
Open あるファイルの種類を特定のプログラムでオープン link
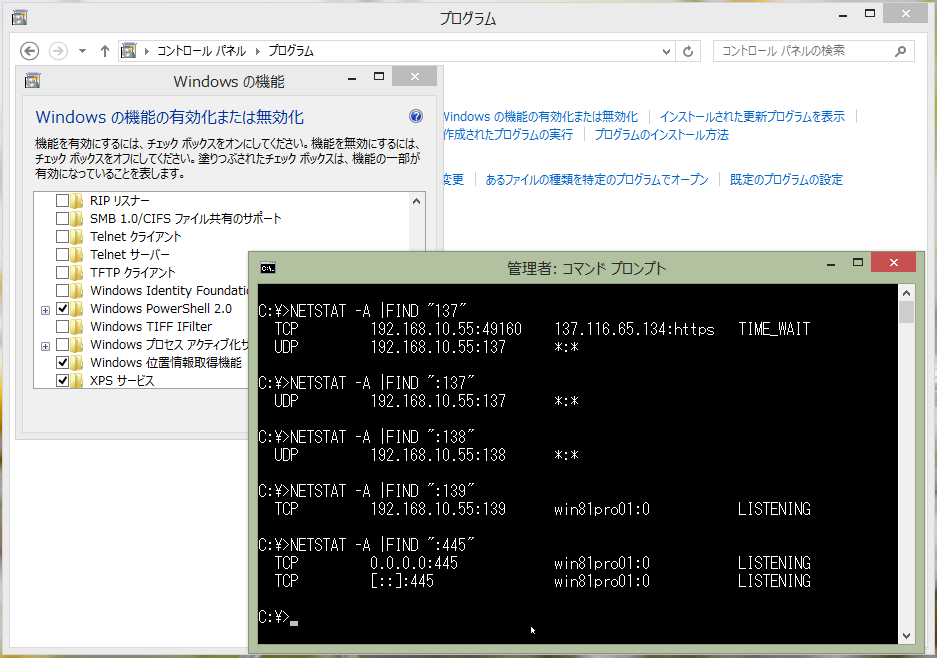(597, 179)
